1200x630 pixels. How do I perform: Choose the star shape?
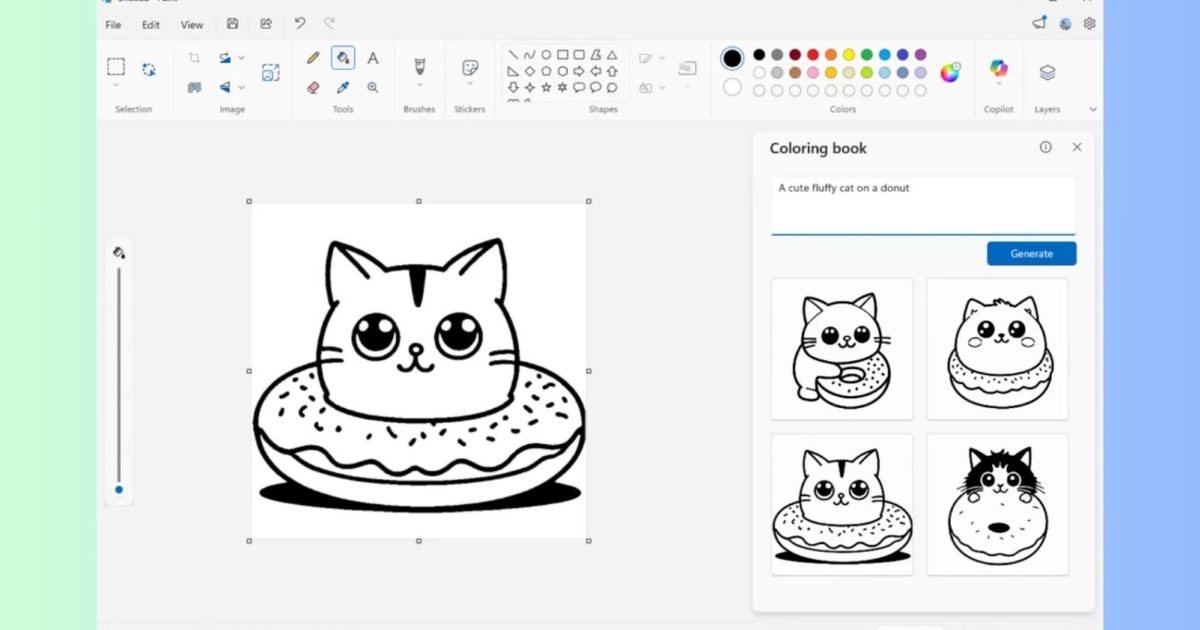click(x=547, y=87)
